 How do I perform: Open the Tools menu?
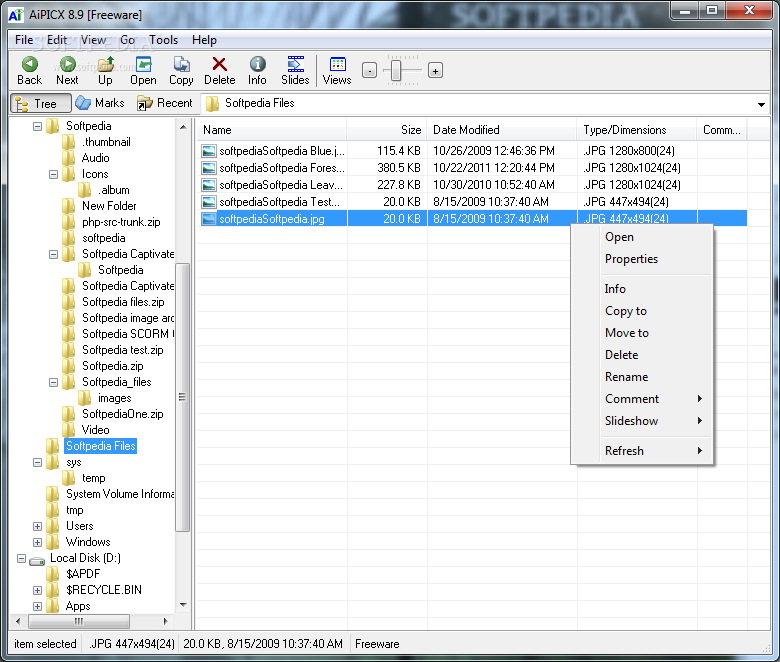163,40
